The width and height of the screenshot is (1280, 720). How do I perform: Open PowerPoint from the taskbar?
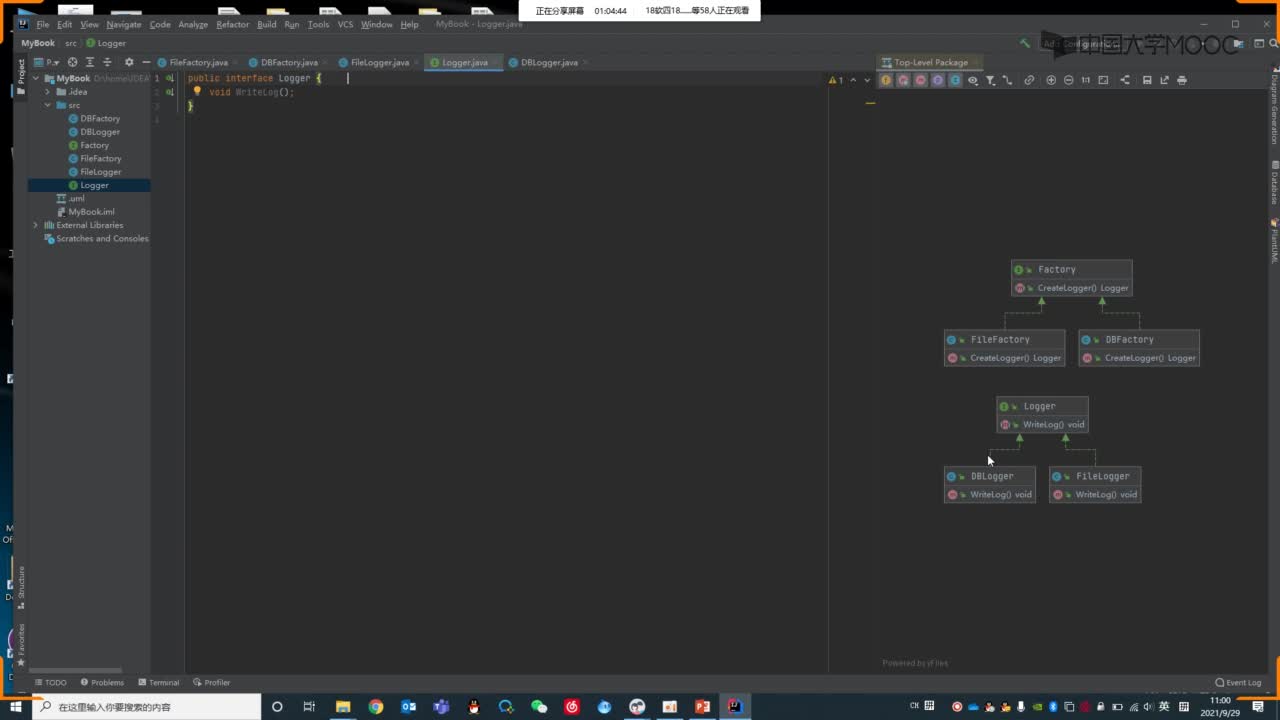click(x=702, y=706)
